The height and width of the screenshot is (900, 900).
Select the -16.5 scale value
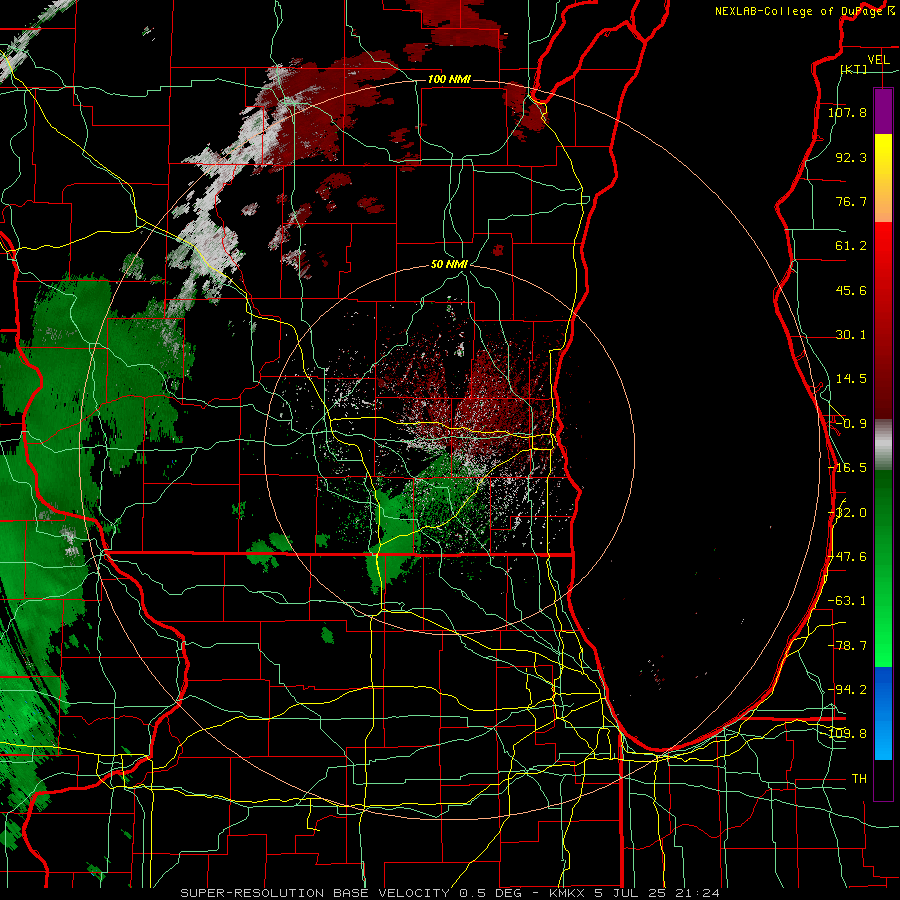click(847, 468)
